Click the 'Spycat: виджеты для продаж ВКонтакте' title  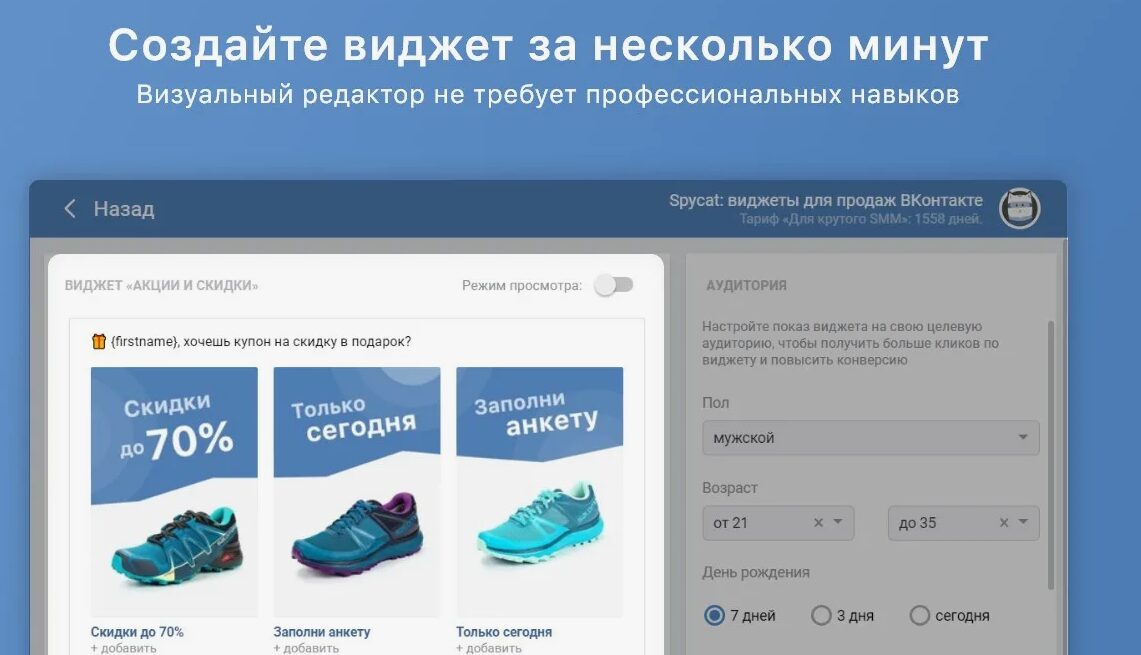pyautogui.click(x=826, y=200)
